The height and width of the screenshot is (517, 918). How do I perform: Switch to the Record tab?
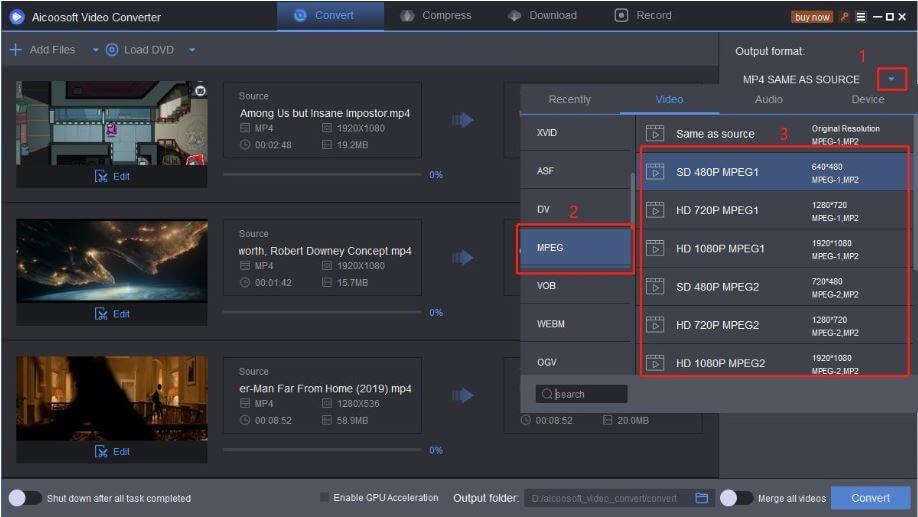(643, 16)
